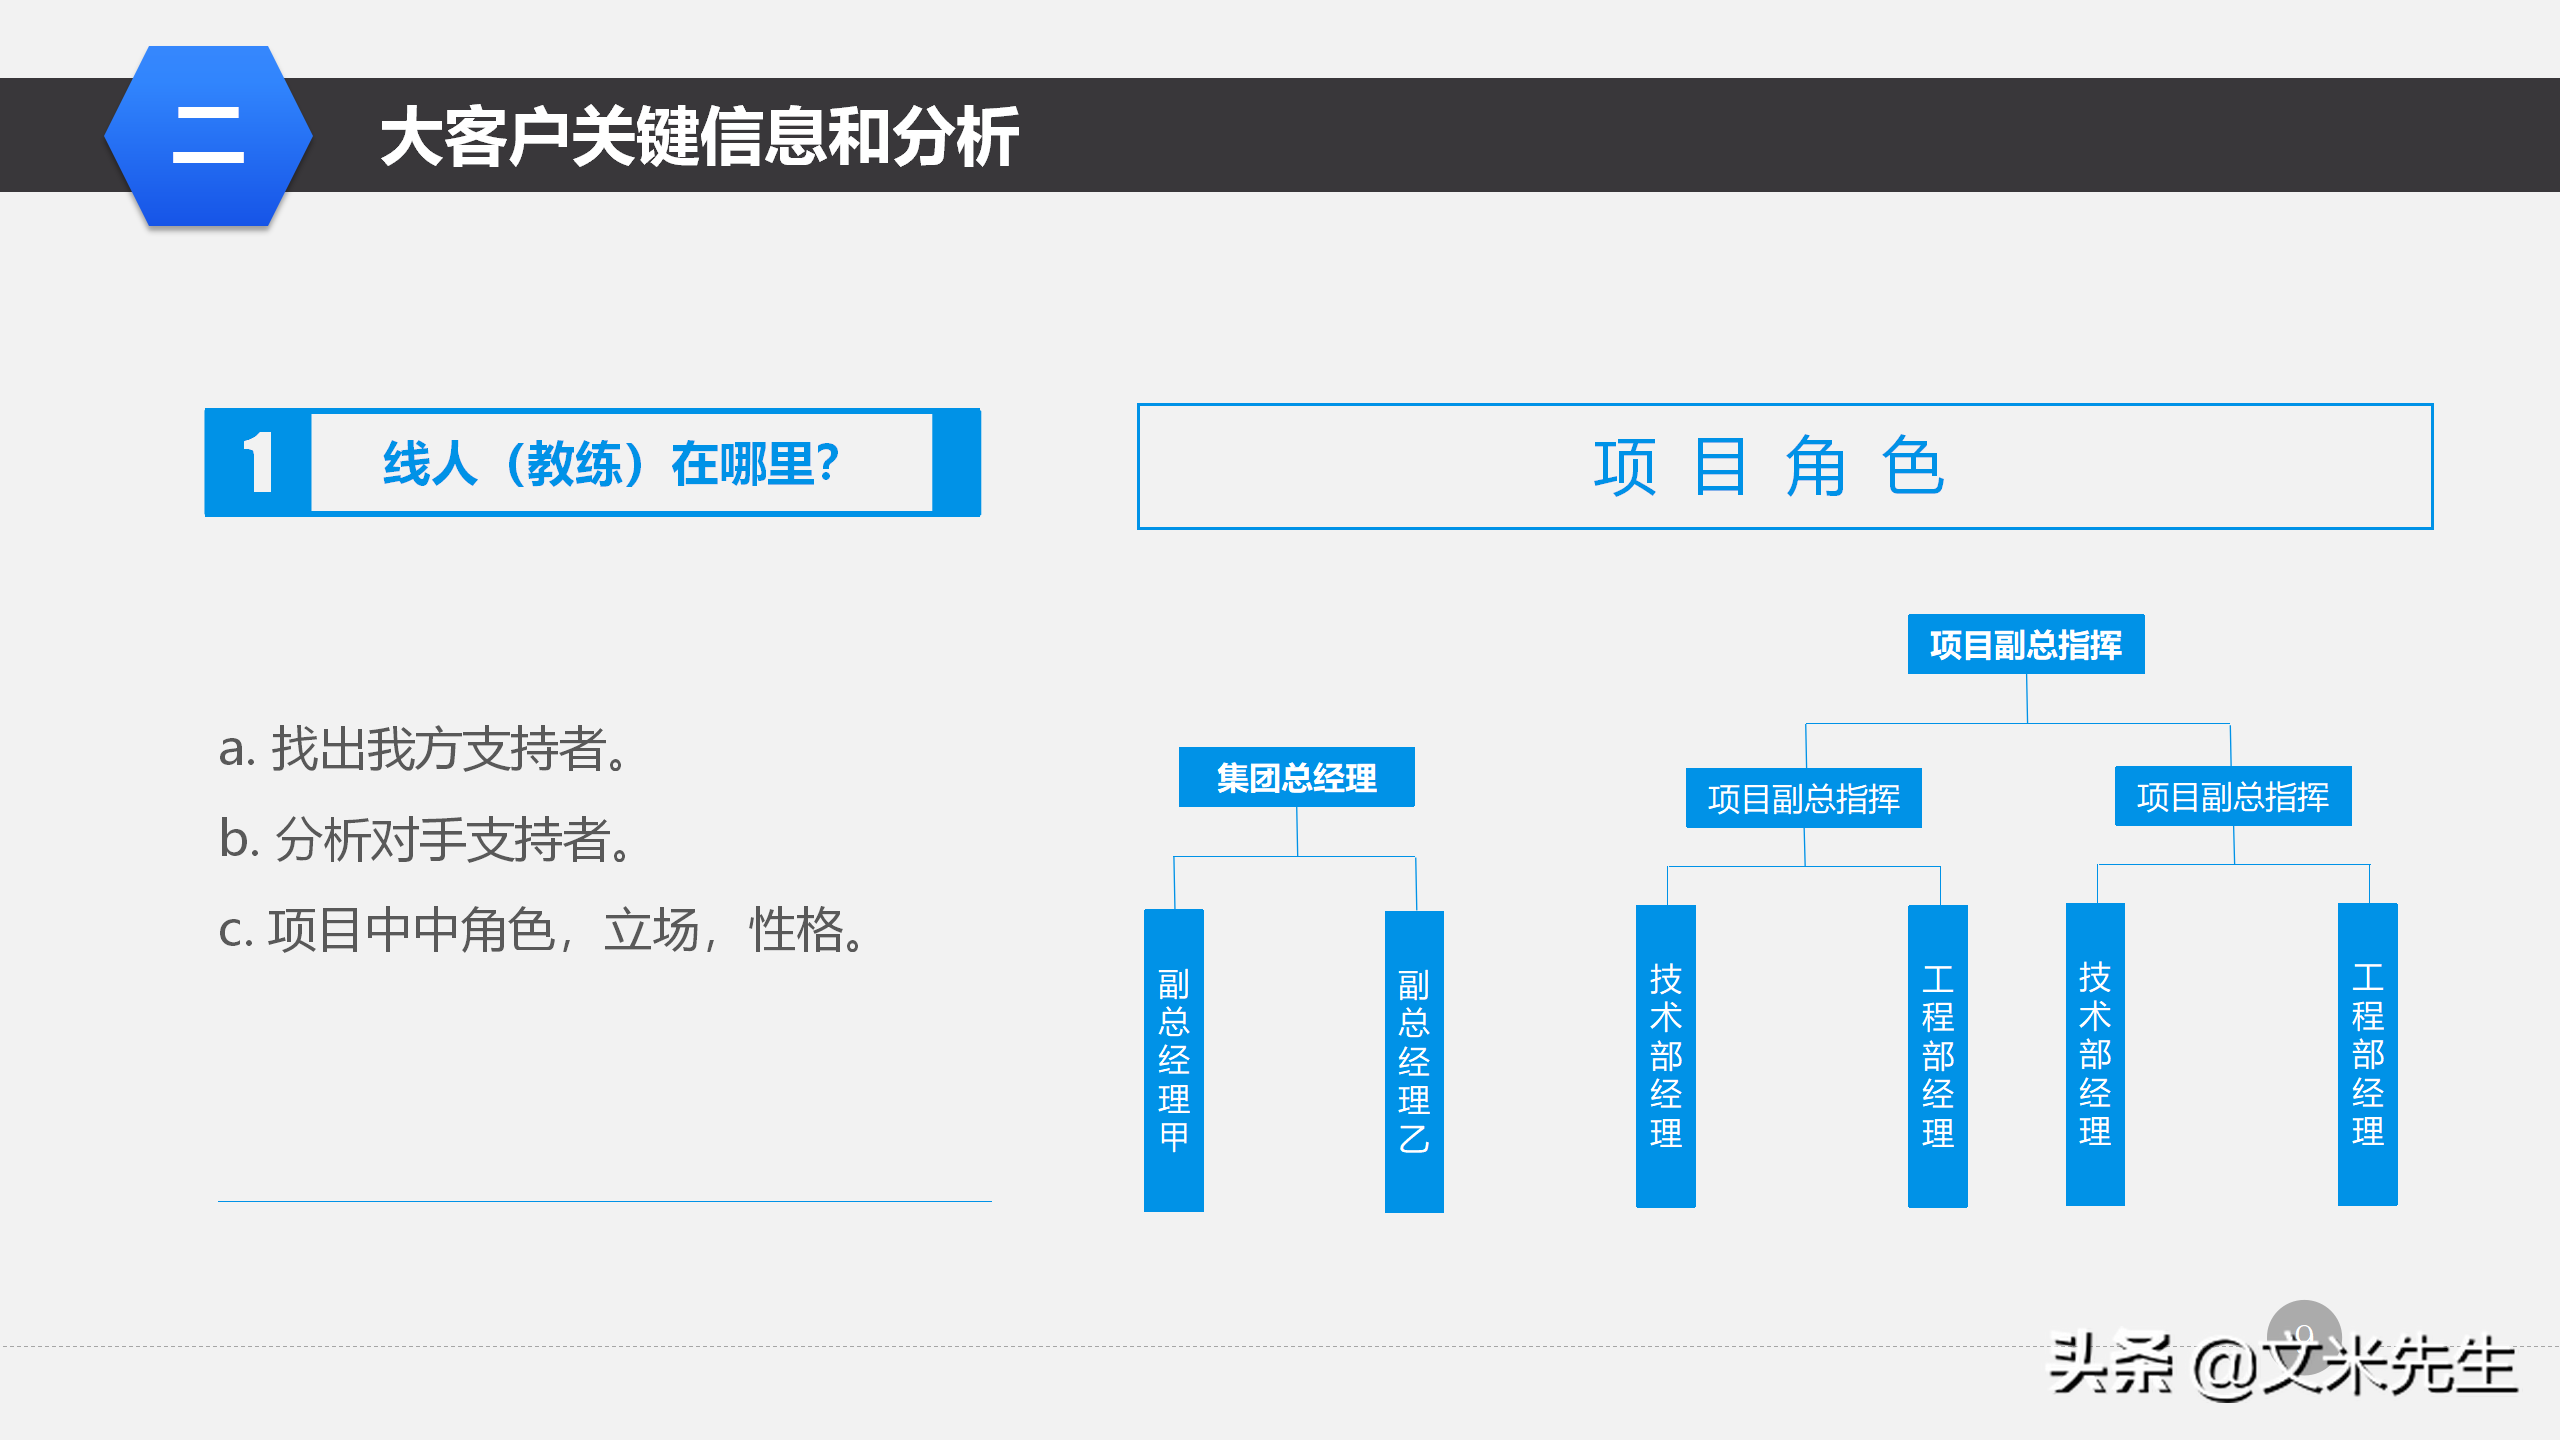The height and width of the screenshot is (1440, 2560).
Task: Select the 项目副总指挥 top node
Action: [x=2024, y=645]
